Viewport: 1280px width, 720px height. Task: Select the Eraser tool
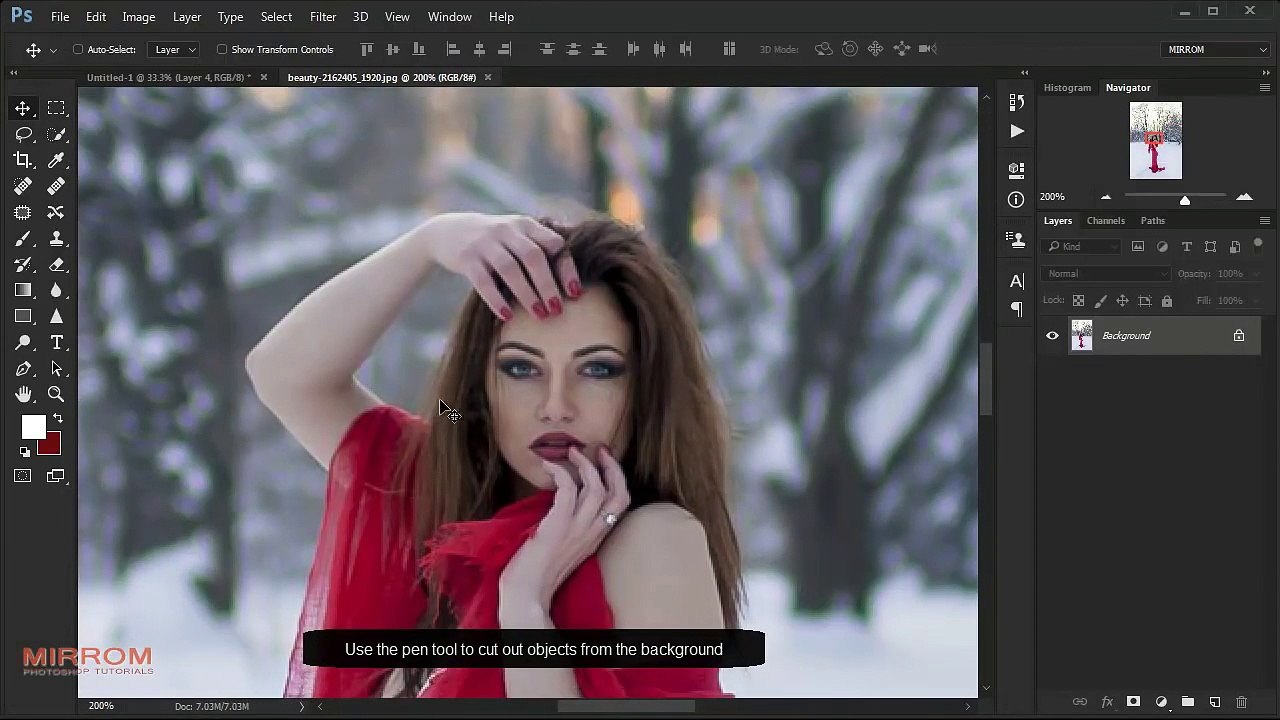(x=56, y=264)
